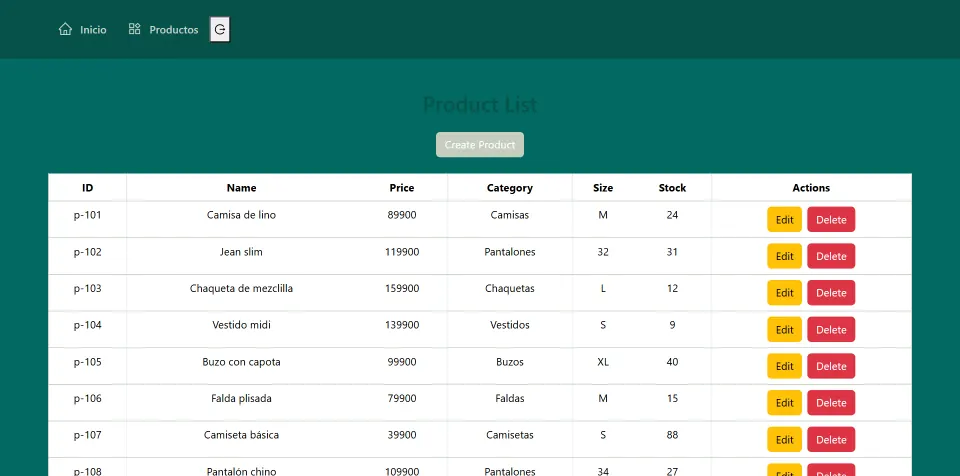Screen dimensions: 960x476
Task: Click the Product List page heading
Action: coord(480,105)
